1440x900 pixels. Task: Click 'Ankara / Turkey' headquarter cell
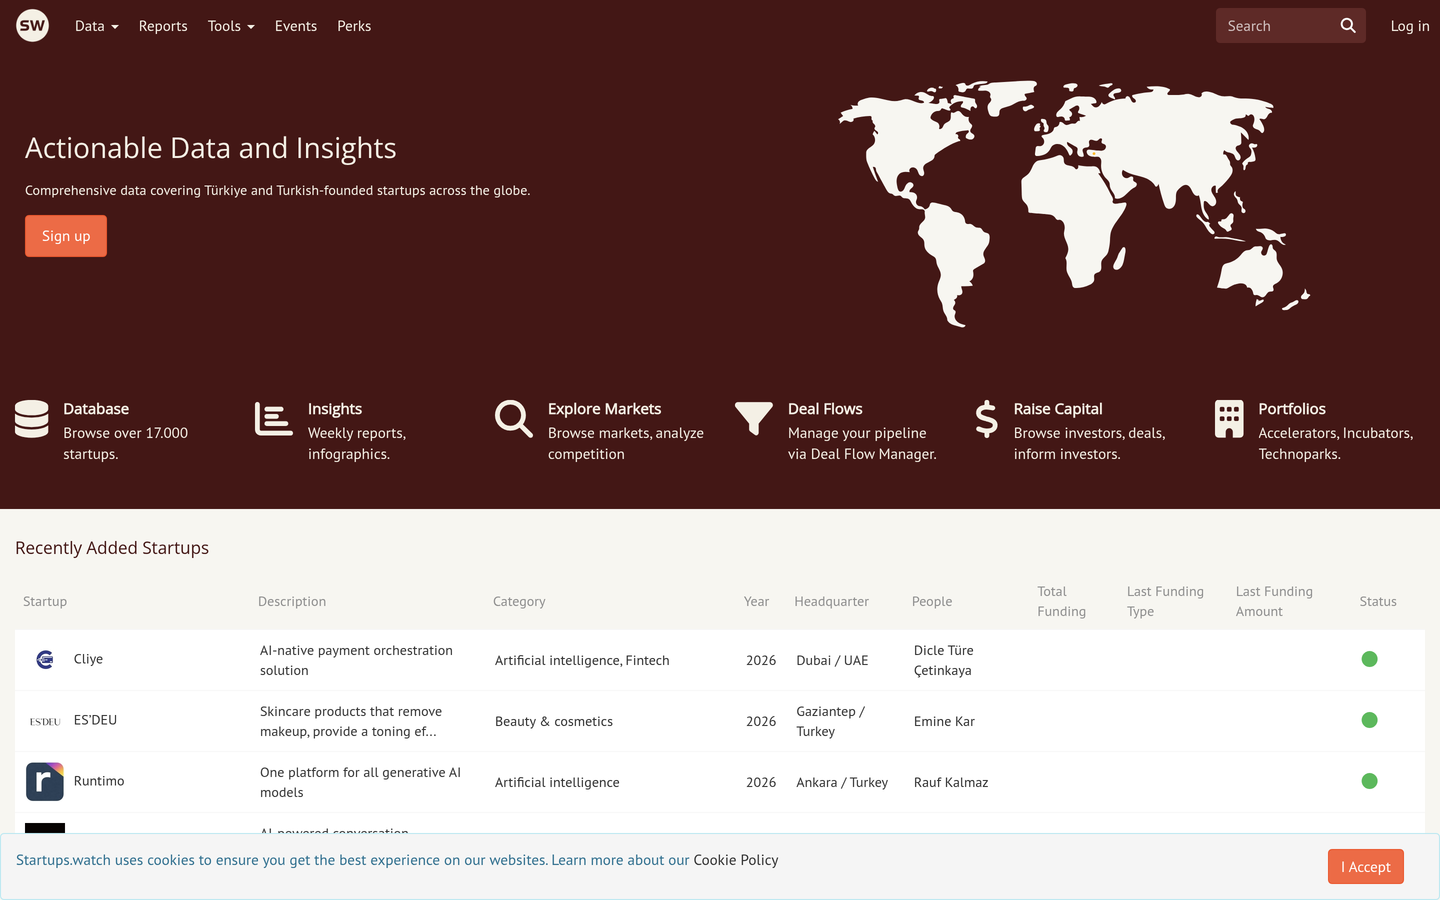(x=842, y=782)
